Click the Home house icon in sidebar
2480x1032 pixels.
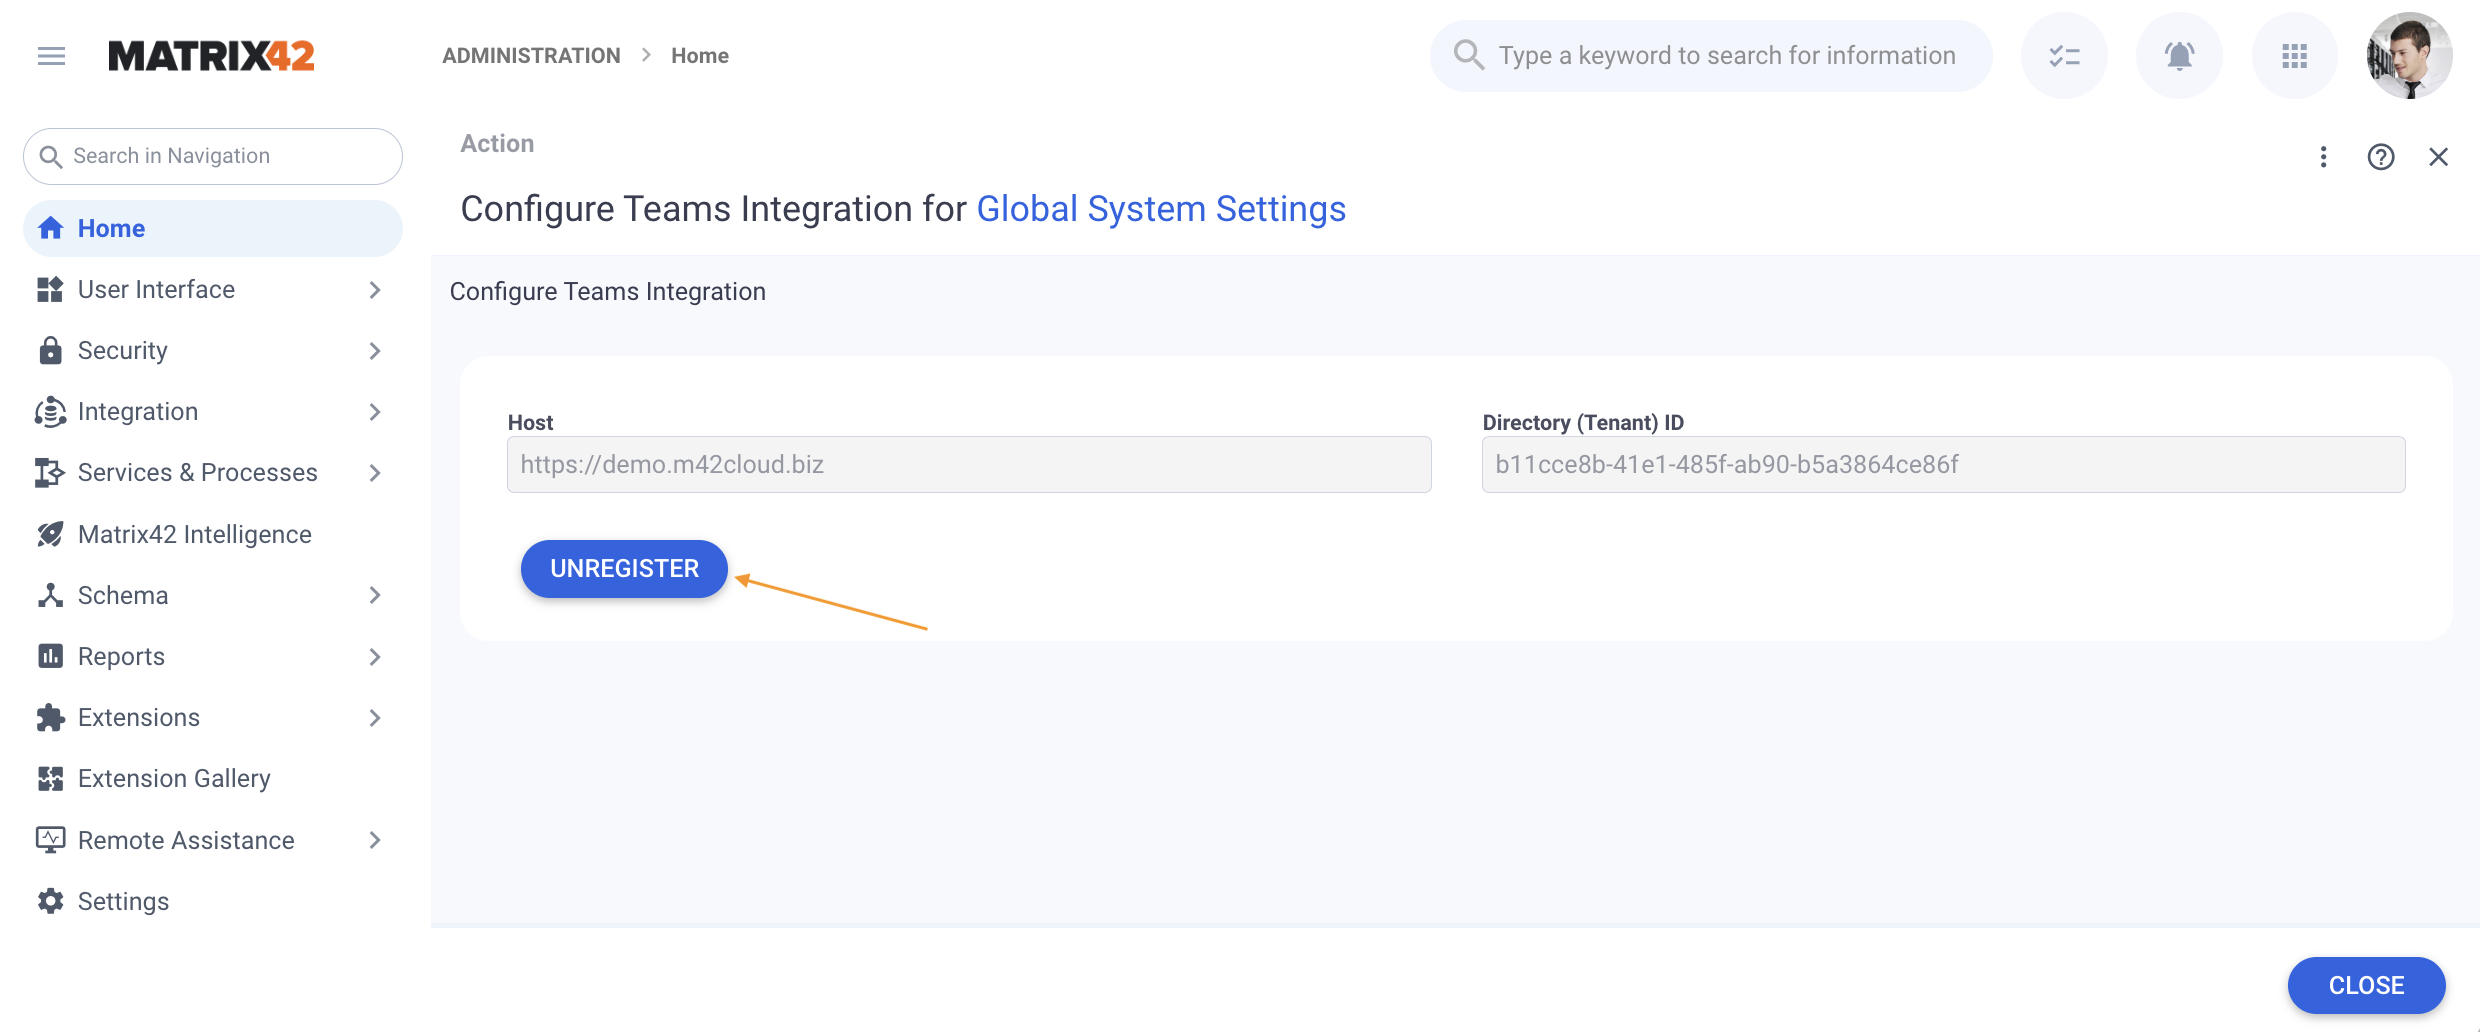pyautogui.click(x=51, y=228)
